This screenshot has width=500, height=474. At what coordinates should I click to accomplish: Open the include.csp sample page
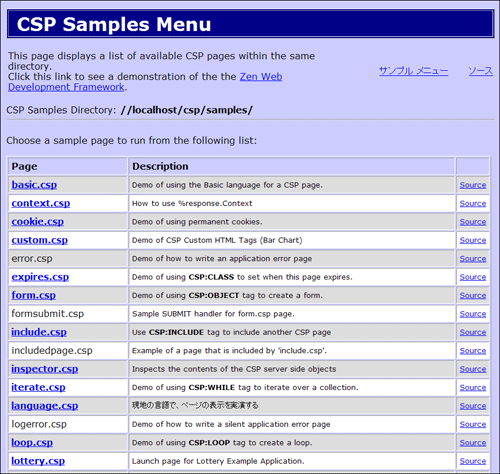[39, 332]
